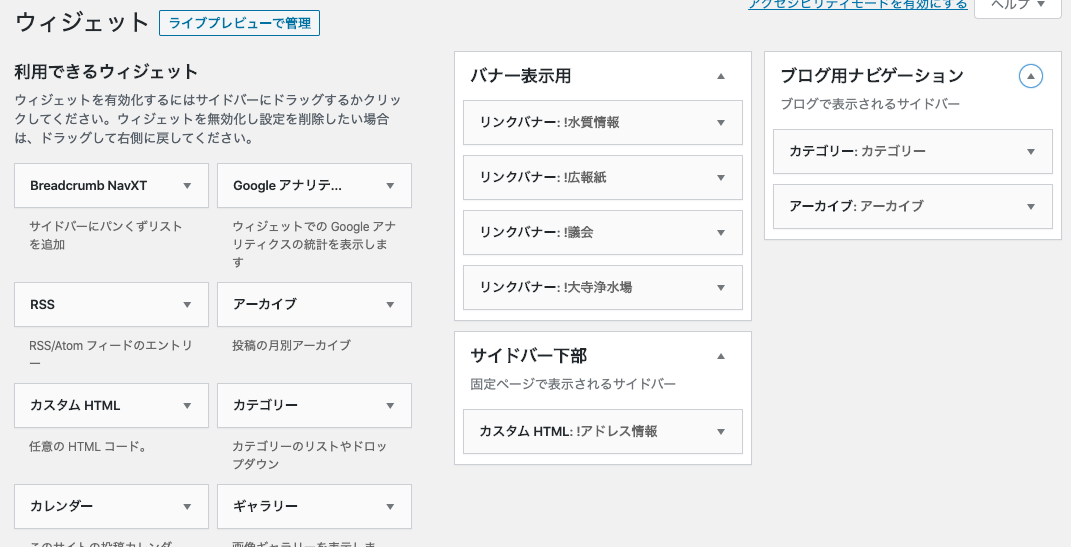
Task: Open the ヘルプ tab dropdown
Action: tap(1017, 6)
